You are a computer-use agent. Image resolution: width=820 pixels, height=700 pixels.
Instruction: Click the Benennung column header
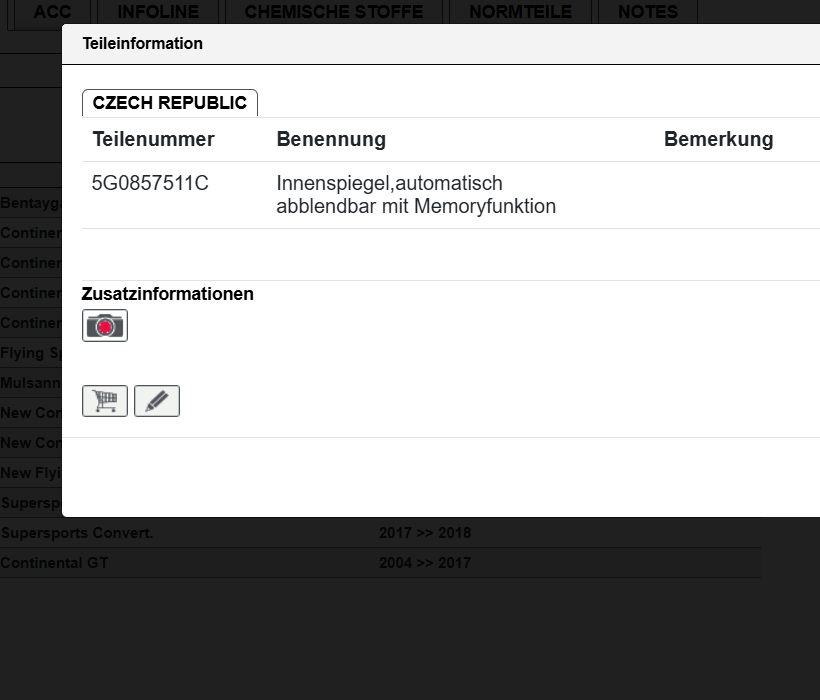pyautogui.click(x=331, y=140)
